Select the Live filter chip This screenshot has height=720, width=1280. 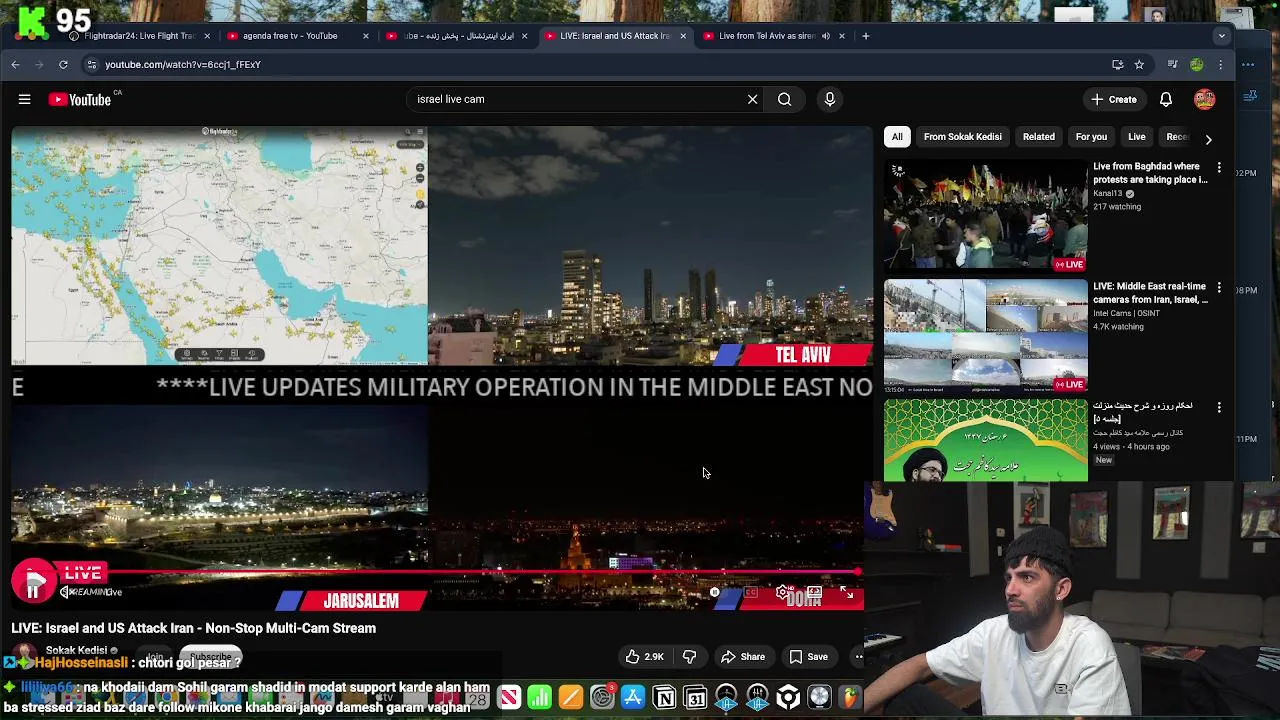(1137, 137)
